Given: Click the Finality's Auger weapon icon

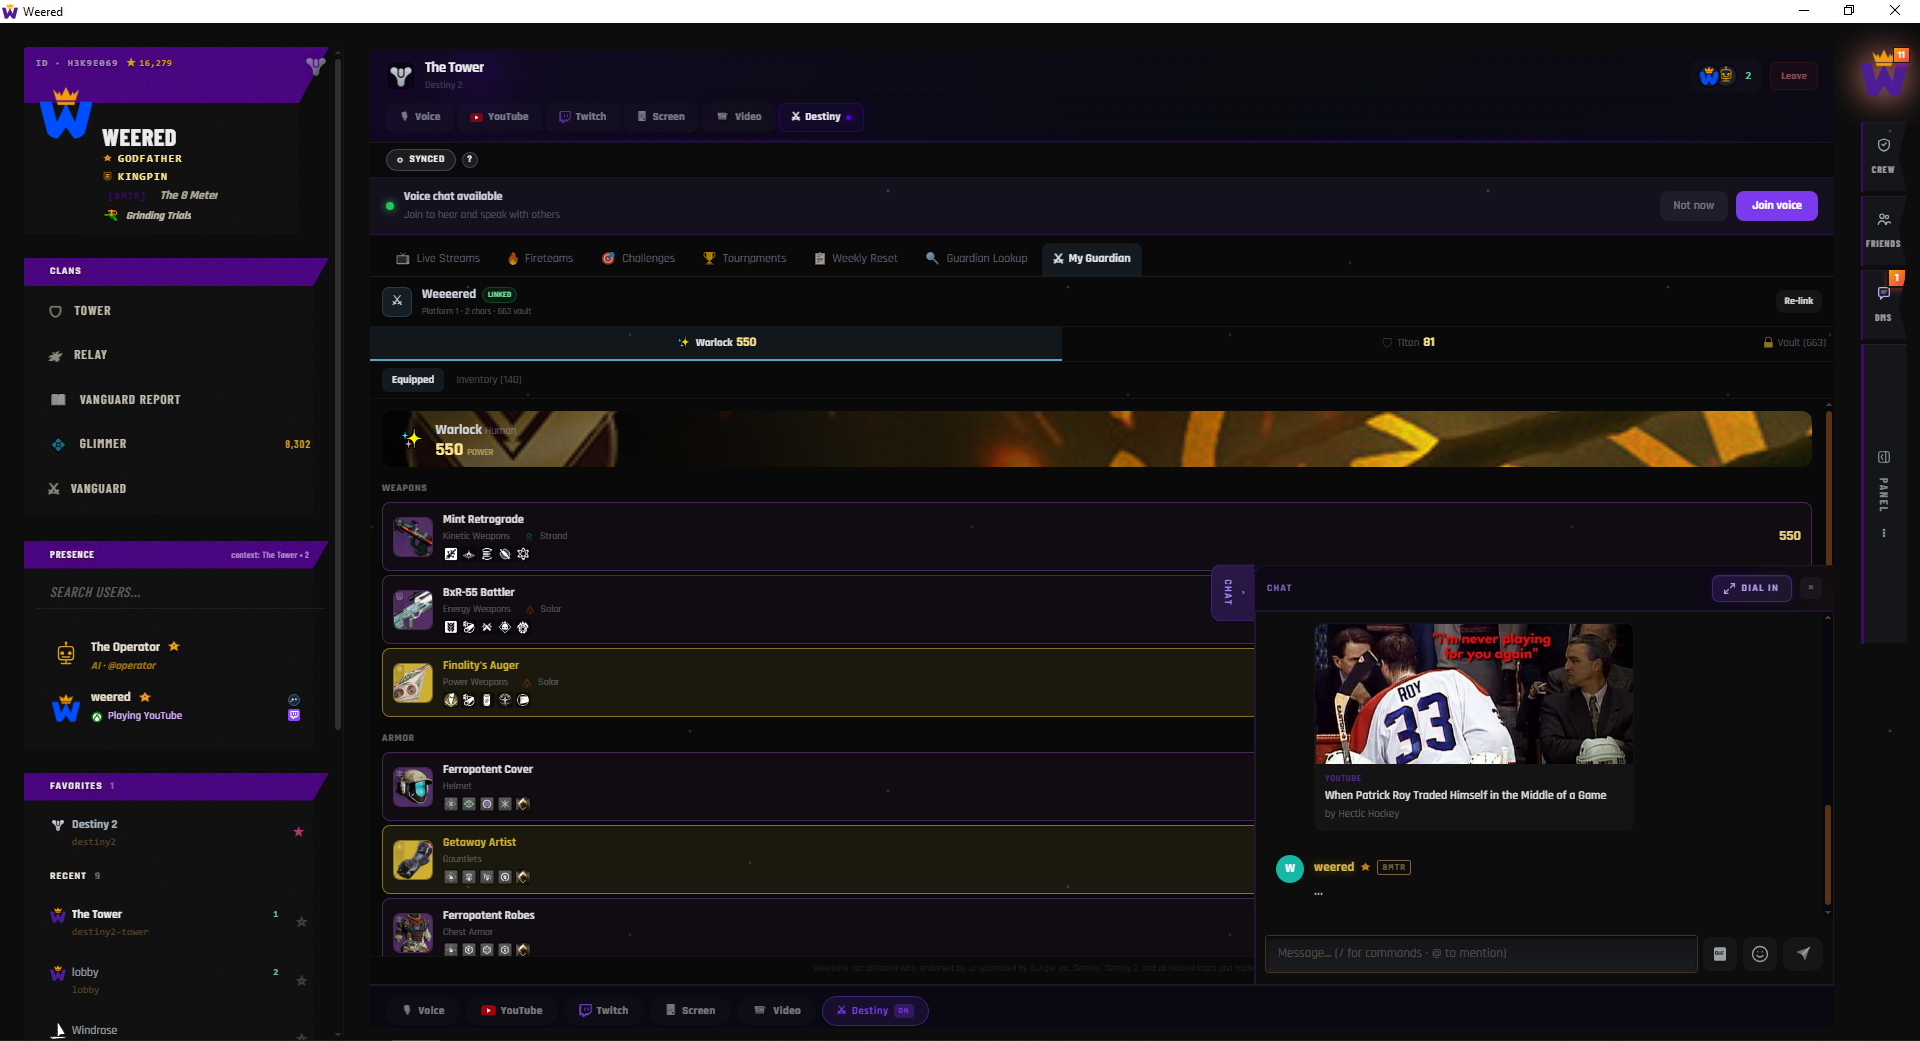Looking at the screenshot, I should coord(412,683).
